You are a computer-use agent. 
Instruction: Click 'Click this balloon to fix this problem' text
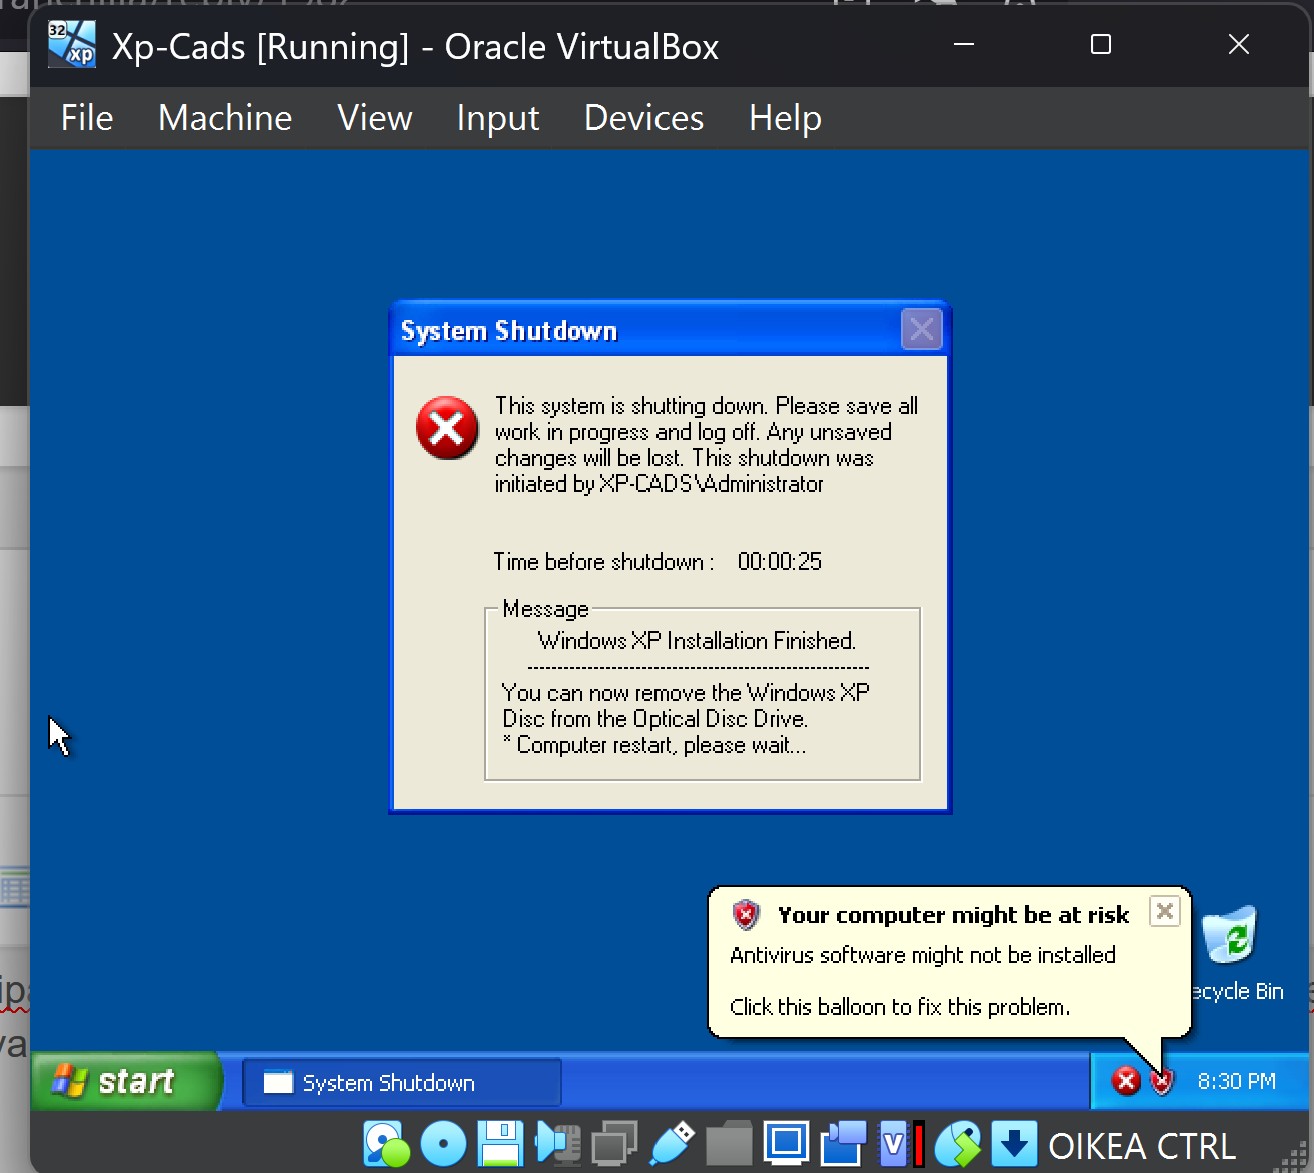click(900, 1007)
